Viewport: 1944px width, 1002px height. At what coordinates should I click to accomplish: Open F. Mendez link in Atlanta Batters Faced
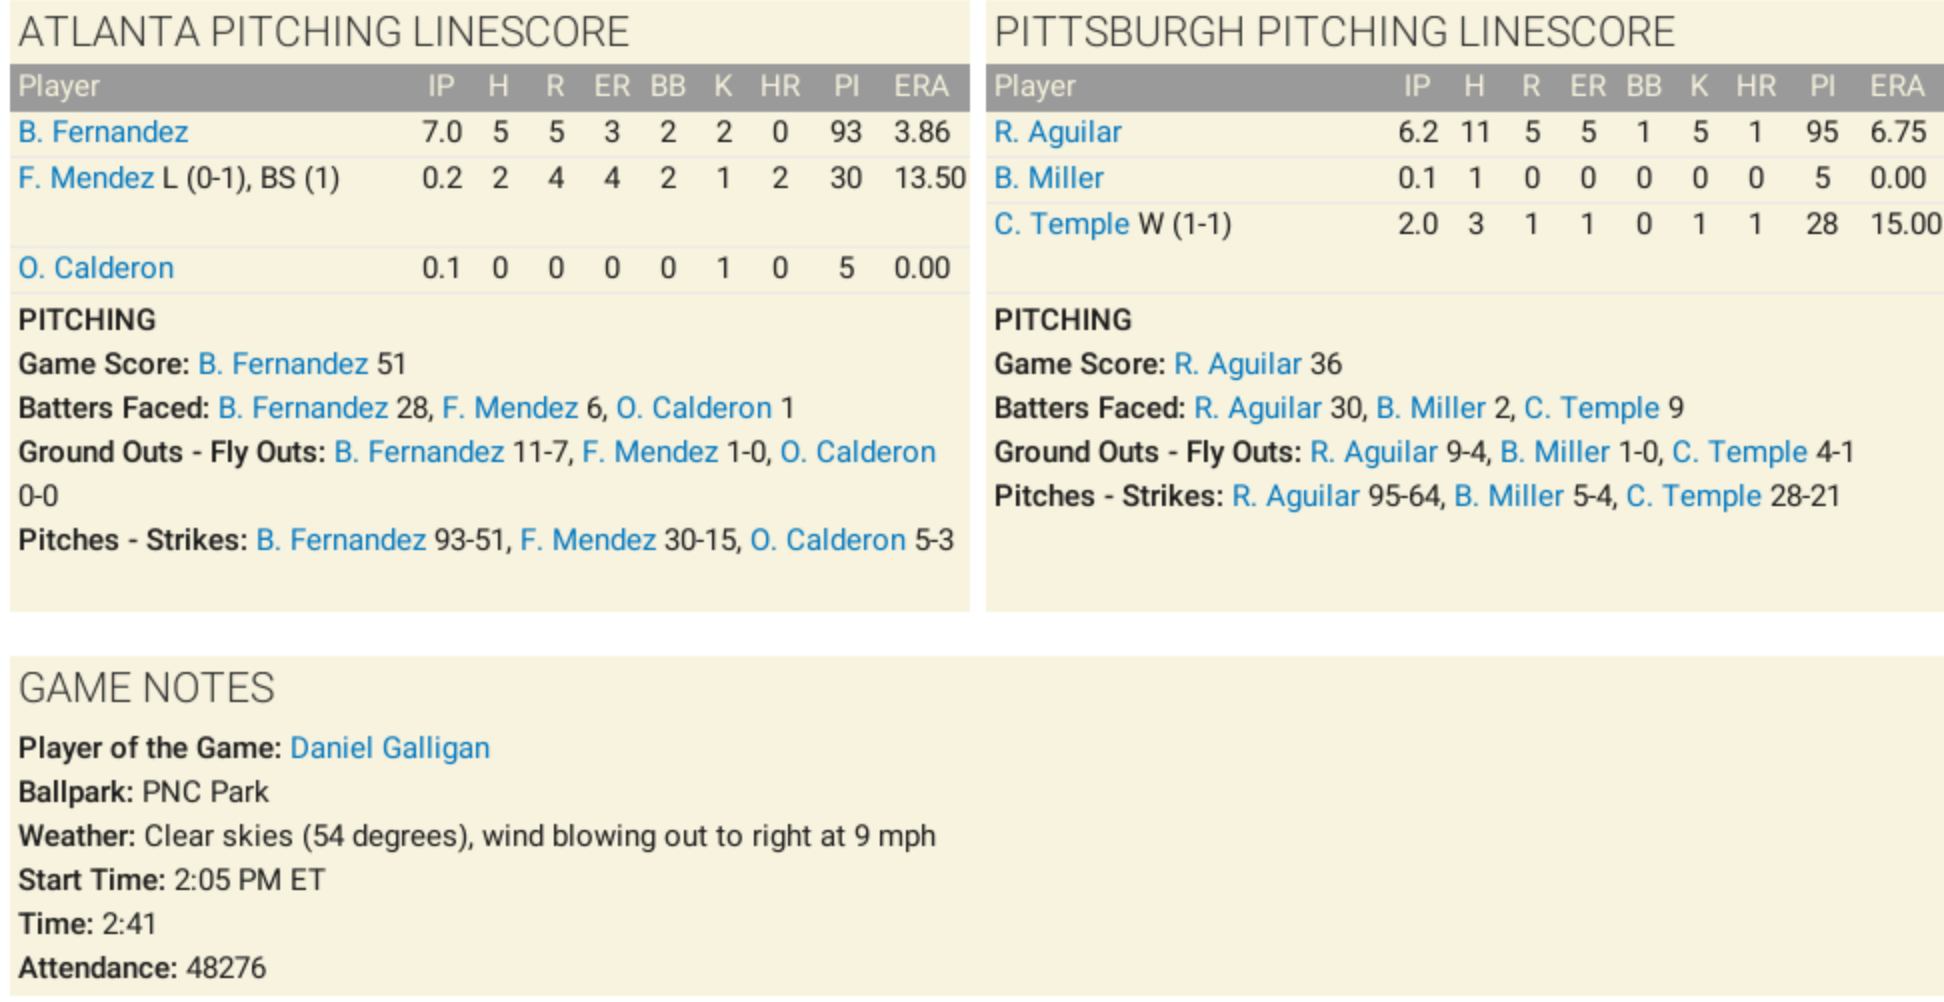click(x=510, y=408)
